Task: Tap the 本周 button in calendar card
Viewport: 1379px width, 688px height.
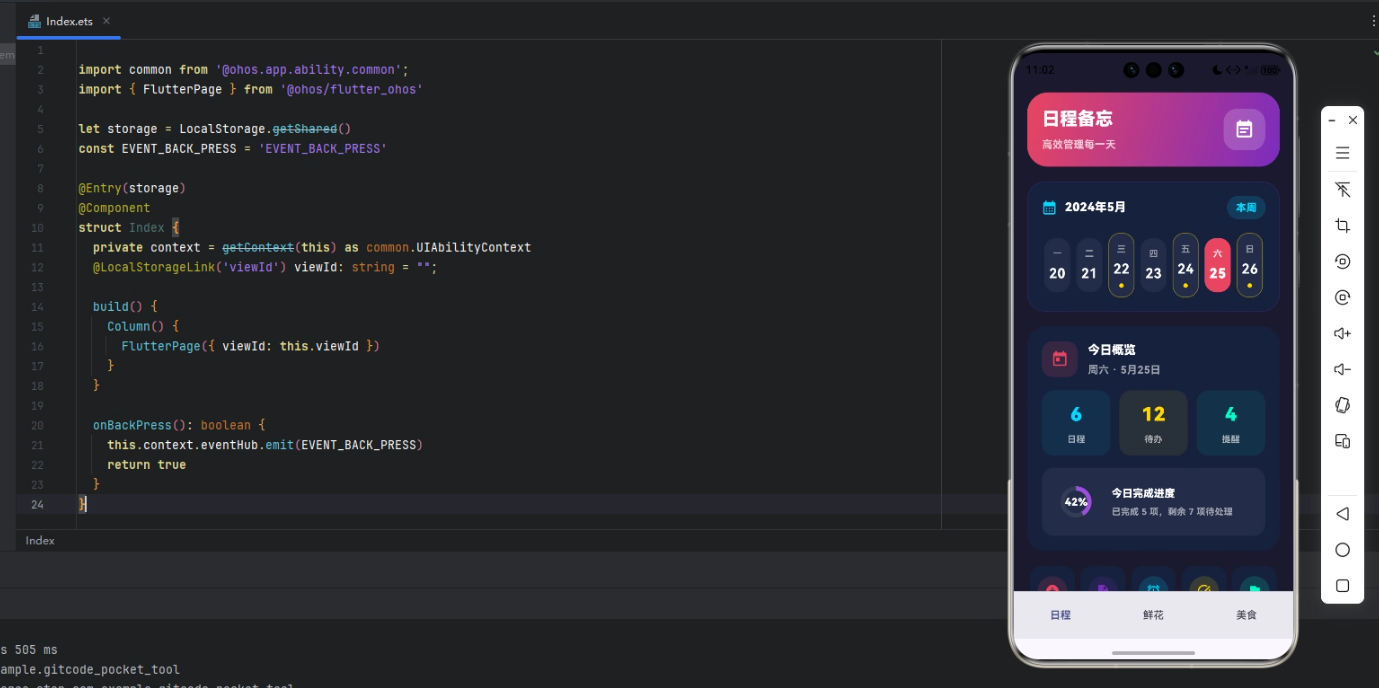Action: tap(1246, 208)
